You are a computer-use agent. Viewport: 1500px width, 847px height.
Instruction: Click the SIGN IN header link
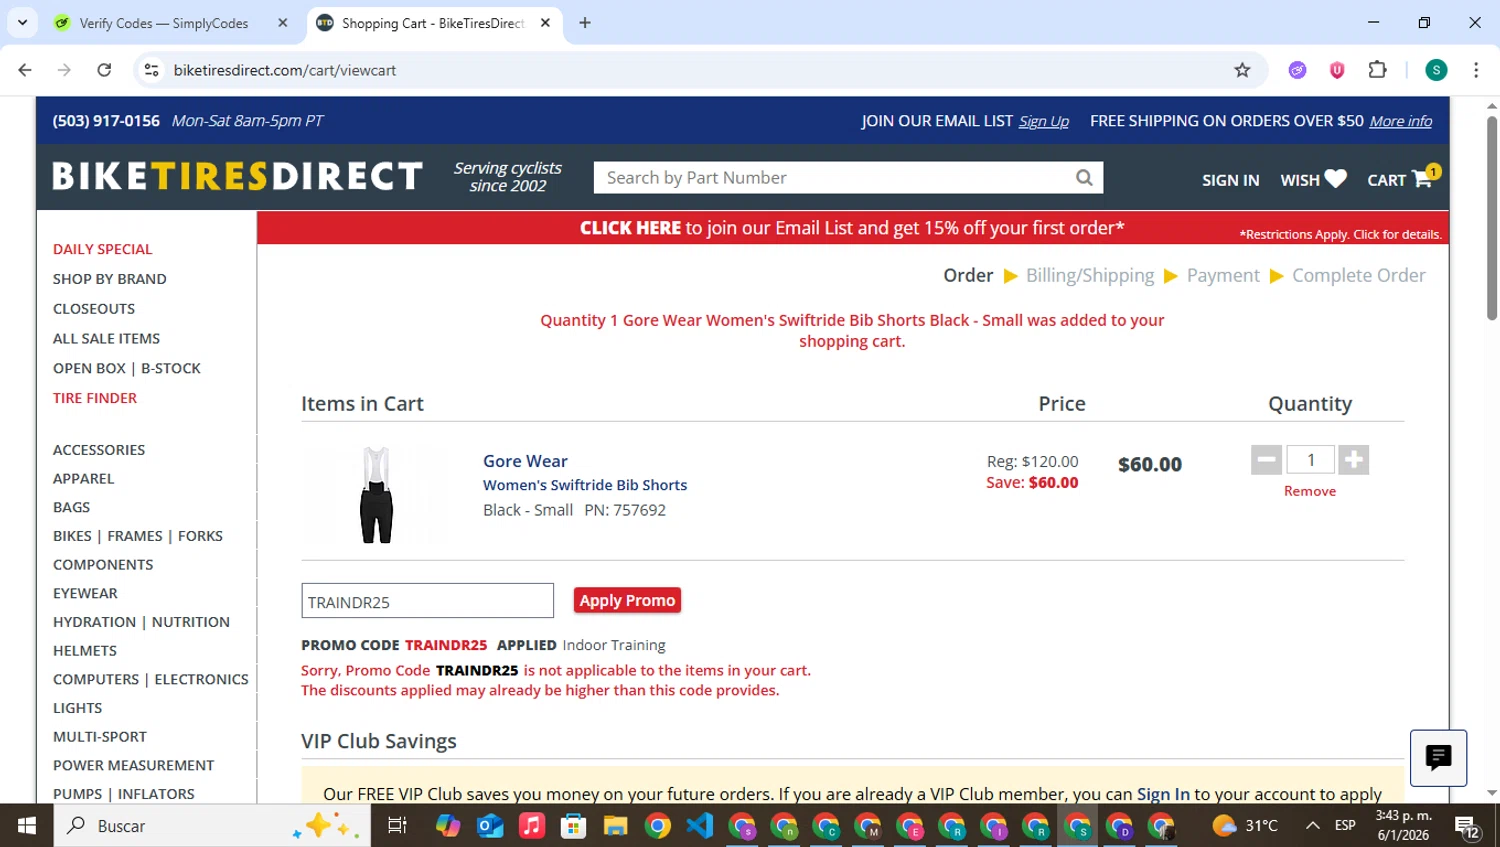pos(1230,180)
